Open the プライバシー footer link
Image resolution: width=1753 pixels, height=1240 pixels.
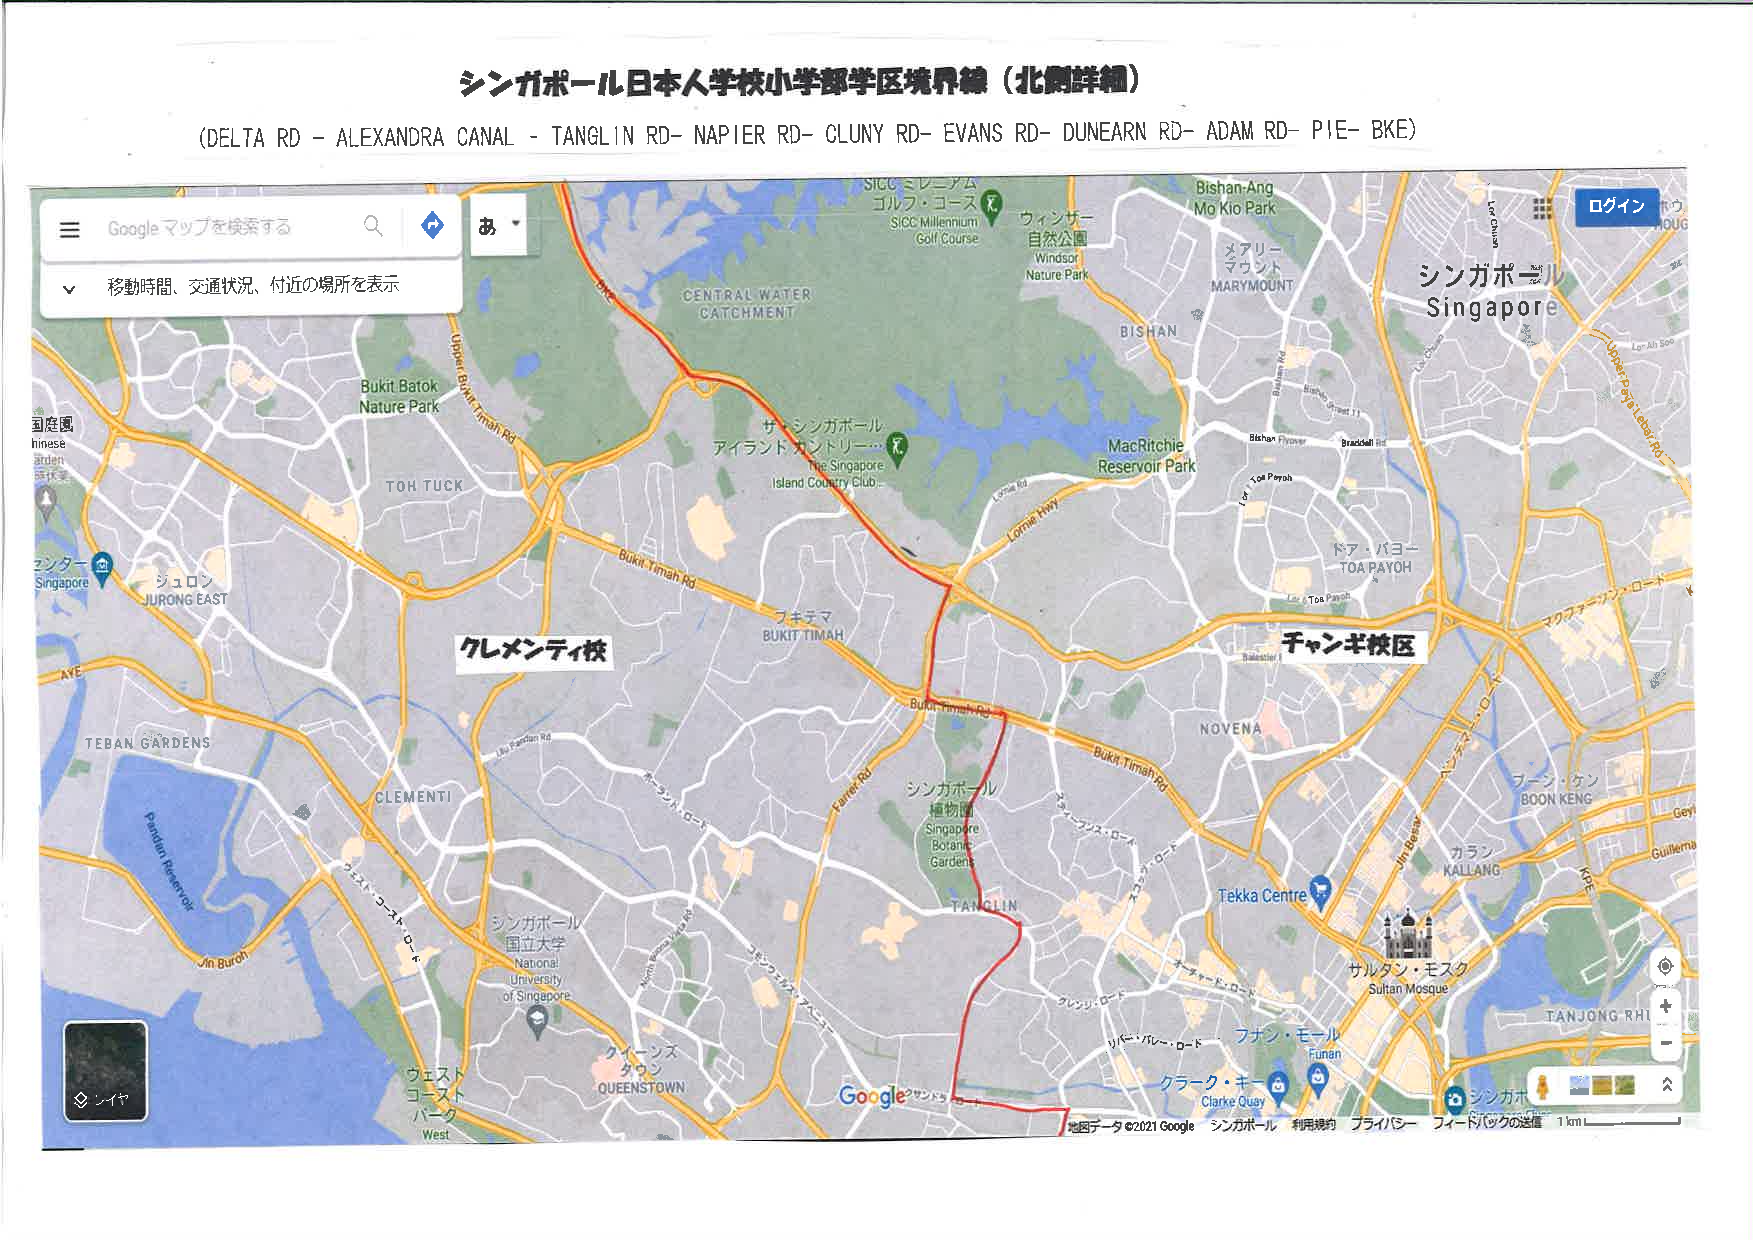1383,1124
